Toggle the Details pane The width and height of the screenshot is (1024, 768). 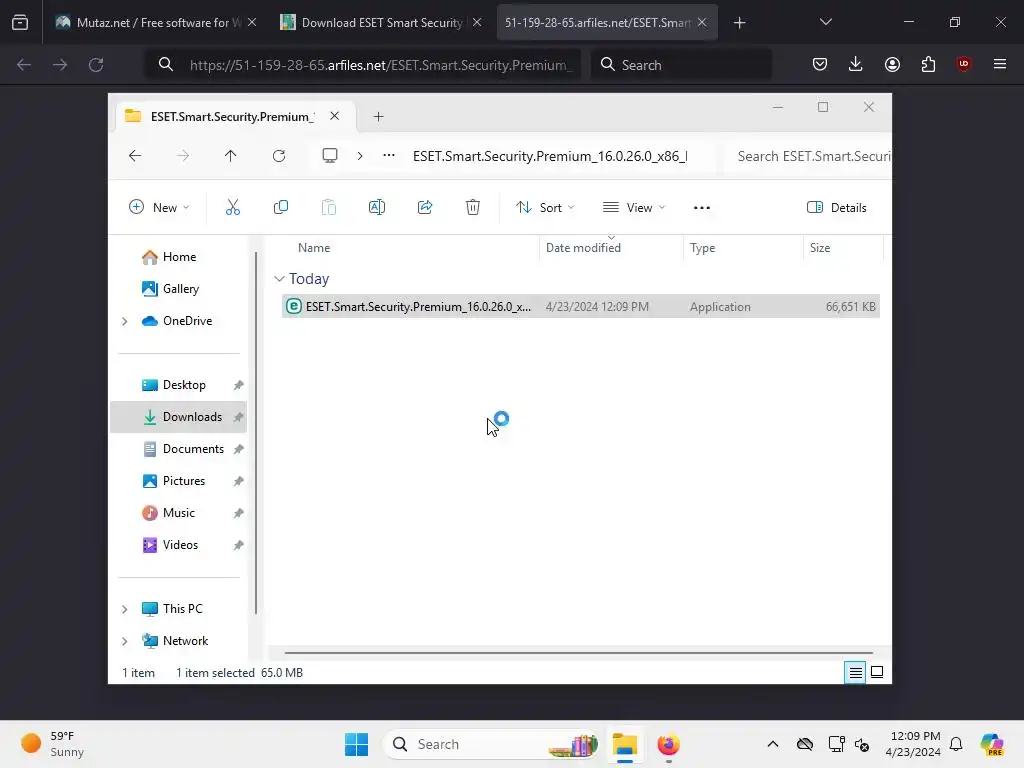coord(837,208)
